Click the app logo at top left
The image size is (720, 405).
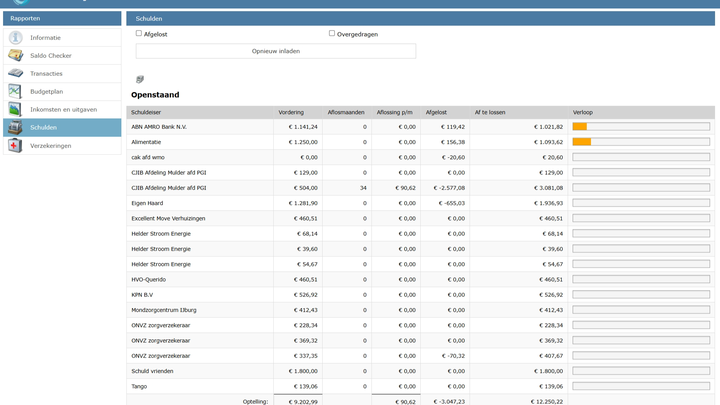click(20, 3)
